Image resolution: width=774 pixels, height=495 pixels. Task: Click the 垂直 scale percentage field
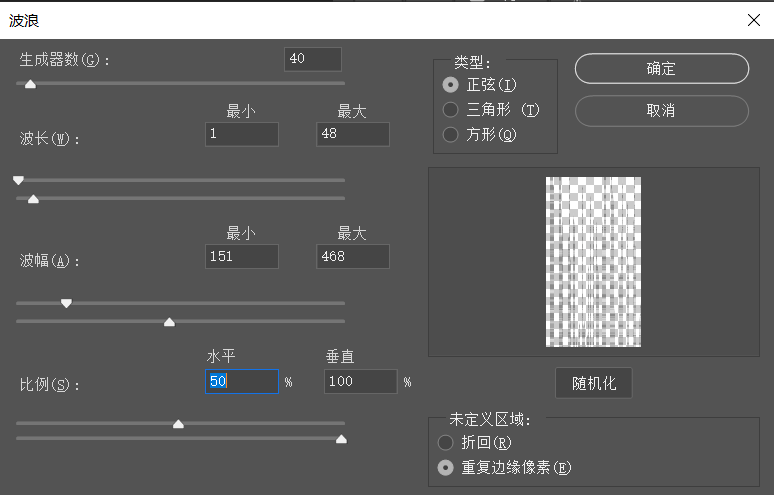pyautogui.click(x=360, y=381)
